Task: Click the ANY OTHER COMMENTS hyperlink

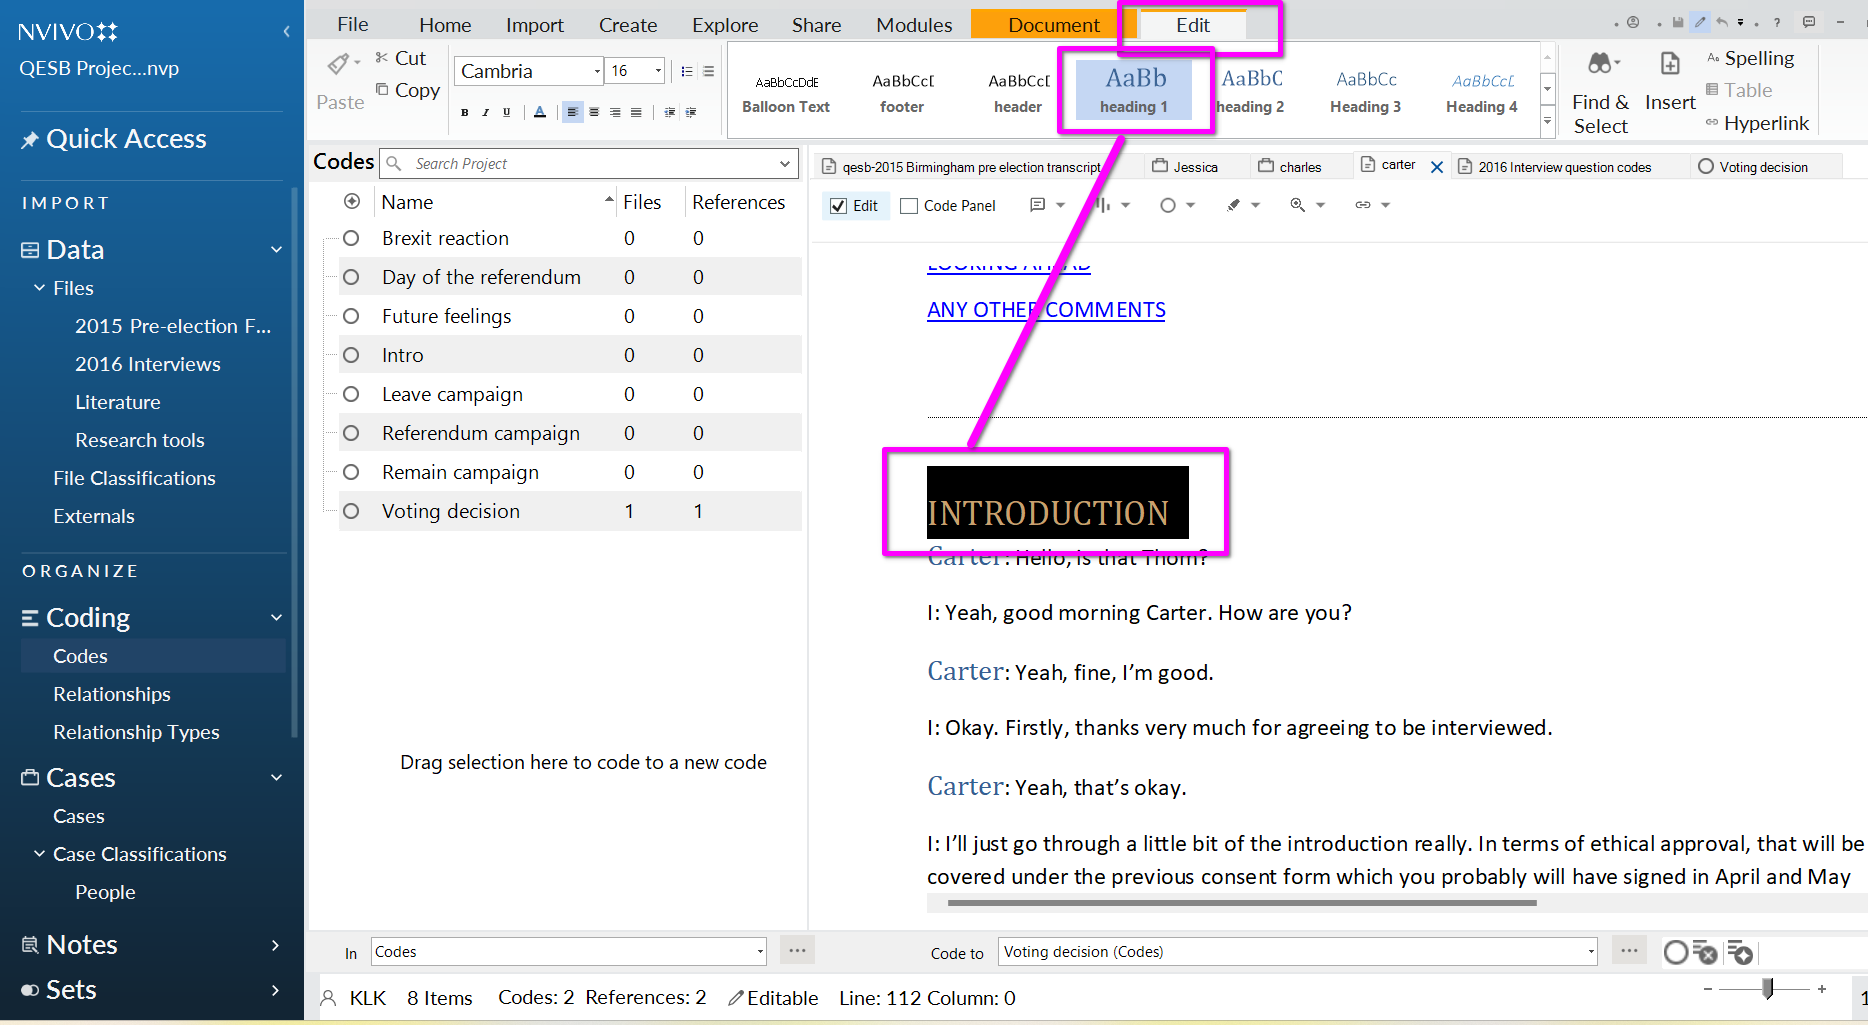Action: click(x=1046, y=310)
